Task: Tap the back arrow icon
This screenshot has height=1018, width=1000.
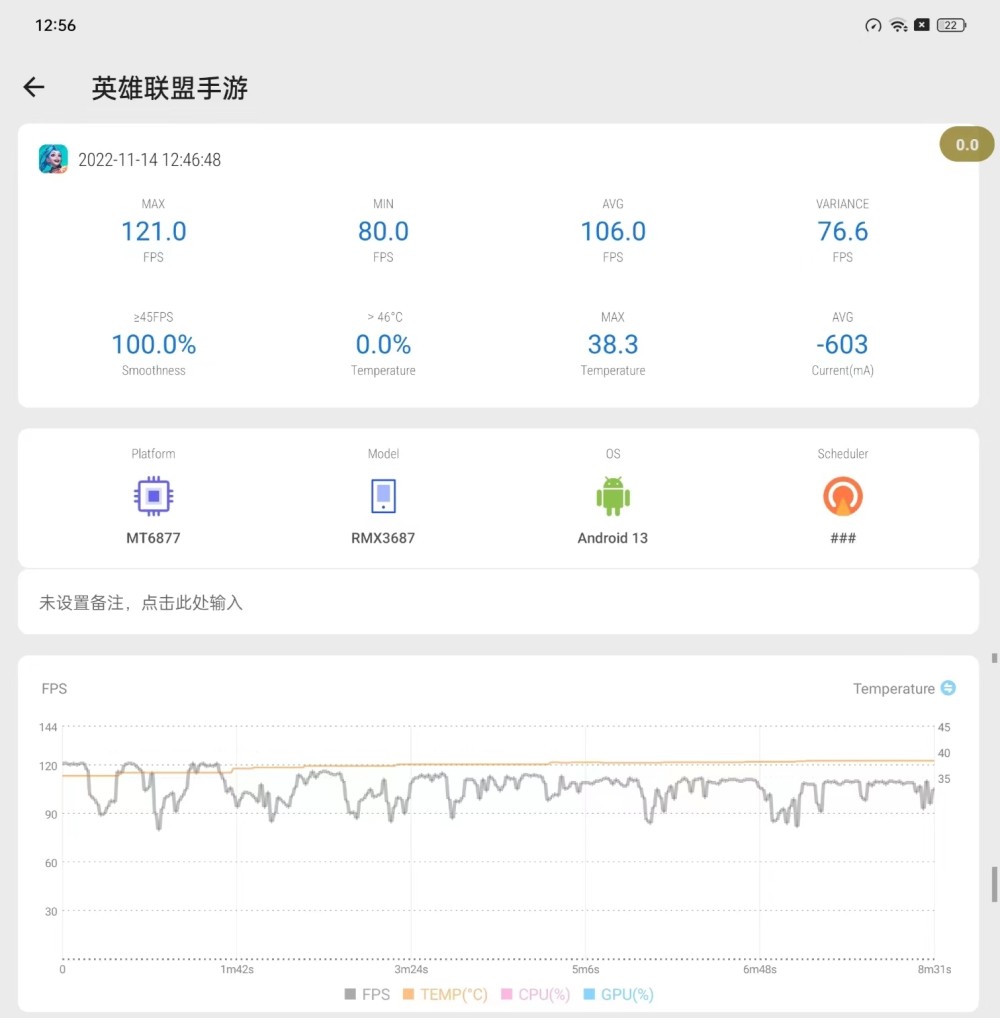Action: point(34,87)
